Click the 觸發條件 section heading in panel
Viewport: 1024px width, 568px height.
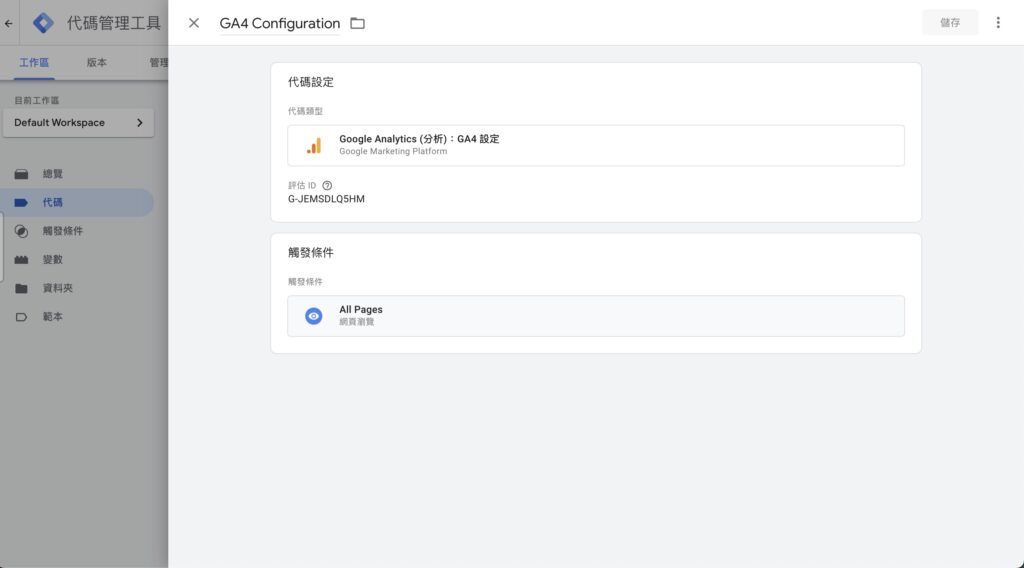point(311,253)
